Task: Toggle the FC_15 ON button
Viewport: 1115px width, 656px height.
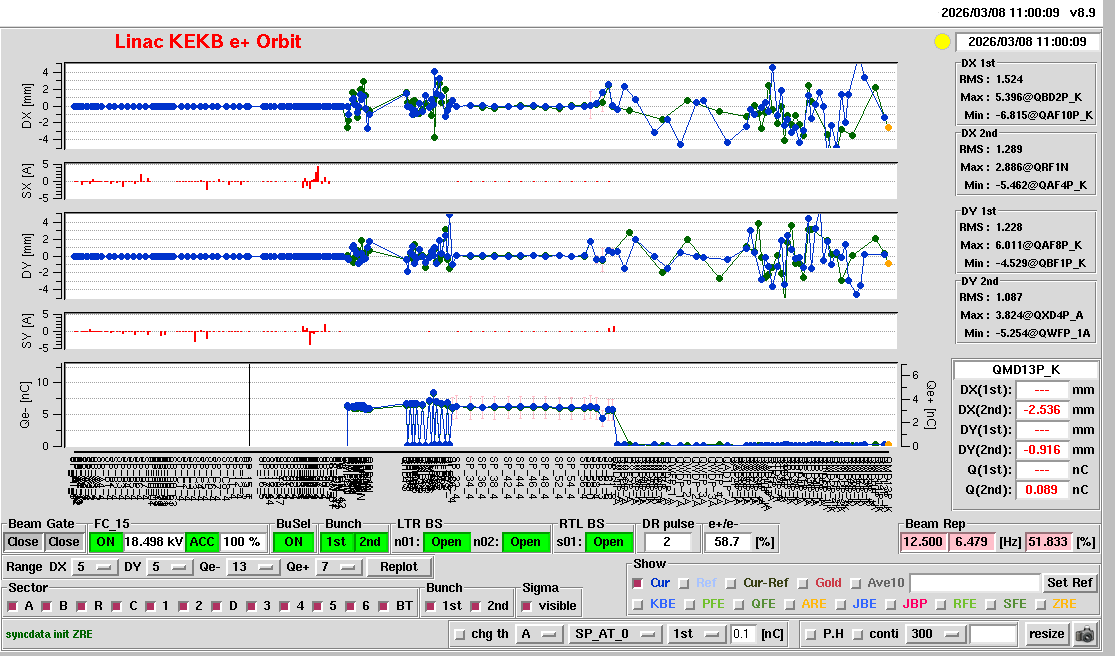Action: [x=104, y=542]
